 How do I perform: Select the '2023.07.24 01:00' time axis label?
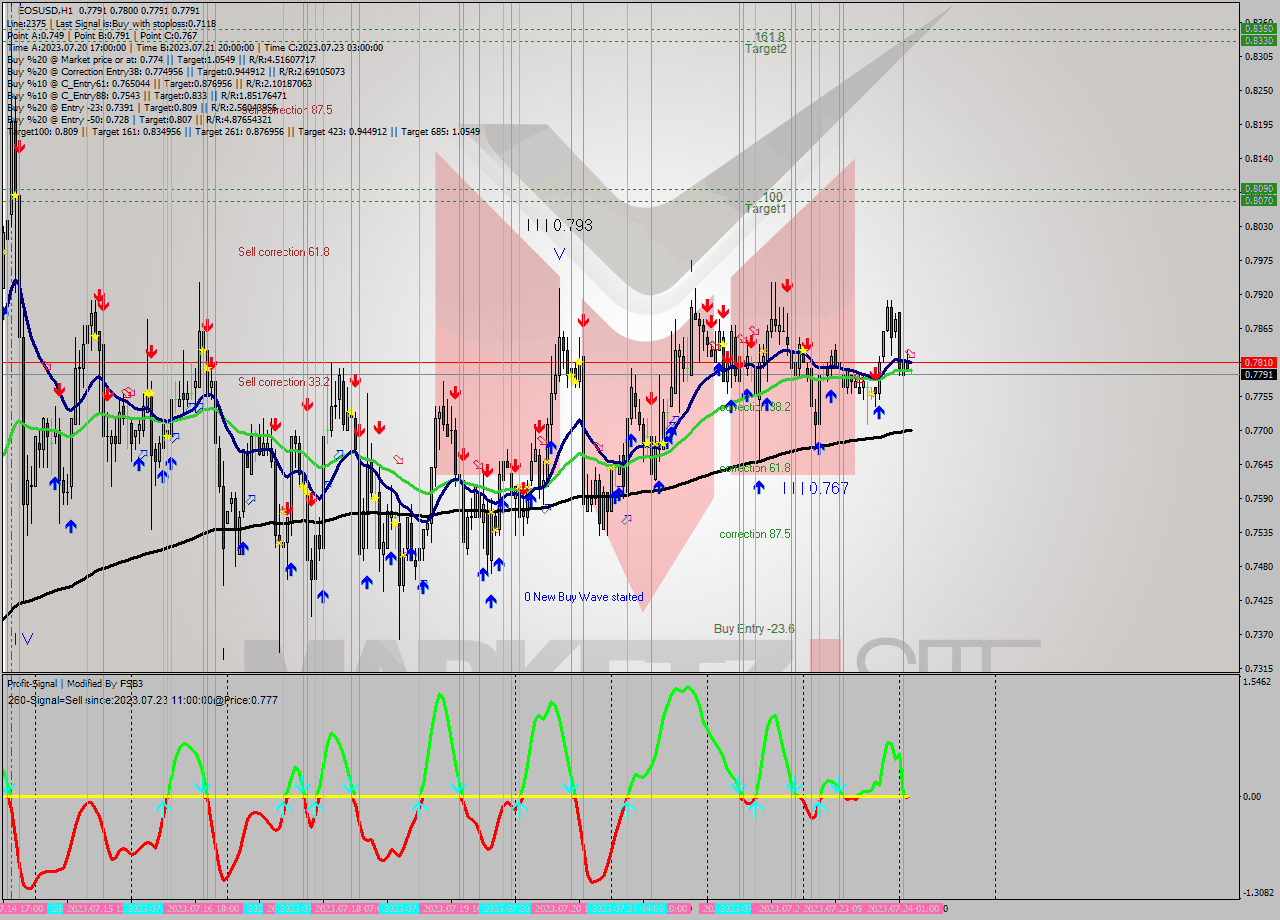click(x=903, y=908)
